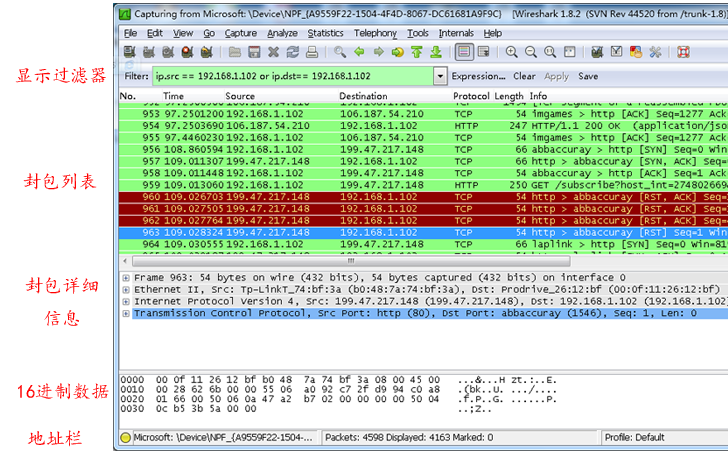The image size is (728, 451).
Task: Zoom out toolbar icon
Action: (531, 52)
